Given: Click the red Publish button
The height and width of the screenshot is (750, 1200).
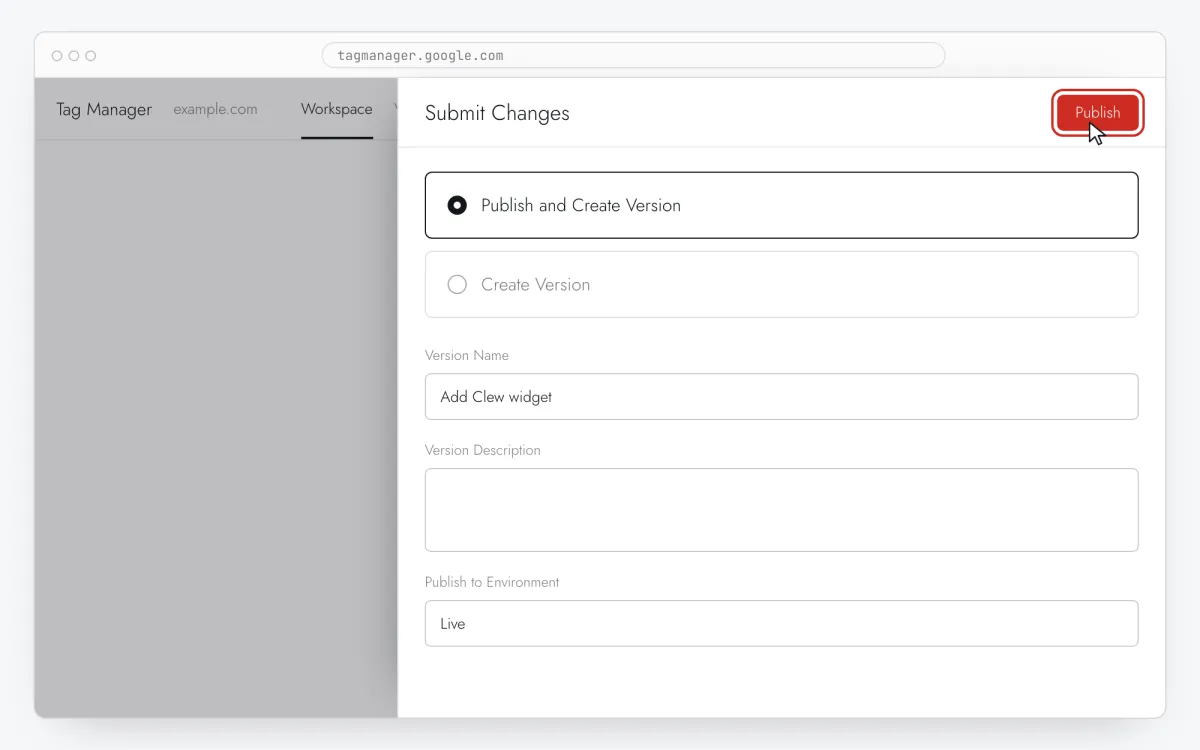Looking at the screenshot, I should [1097, 113].
